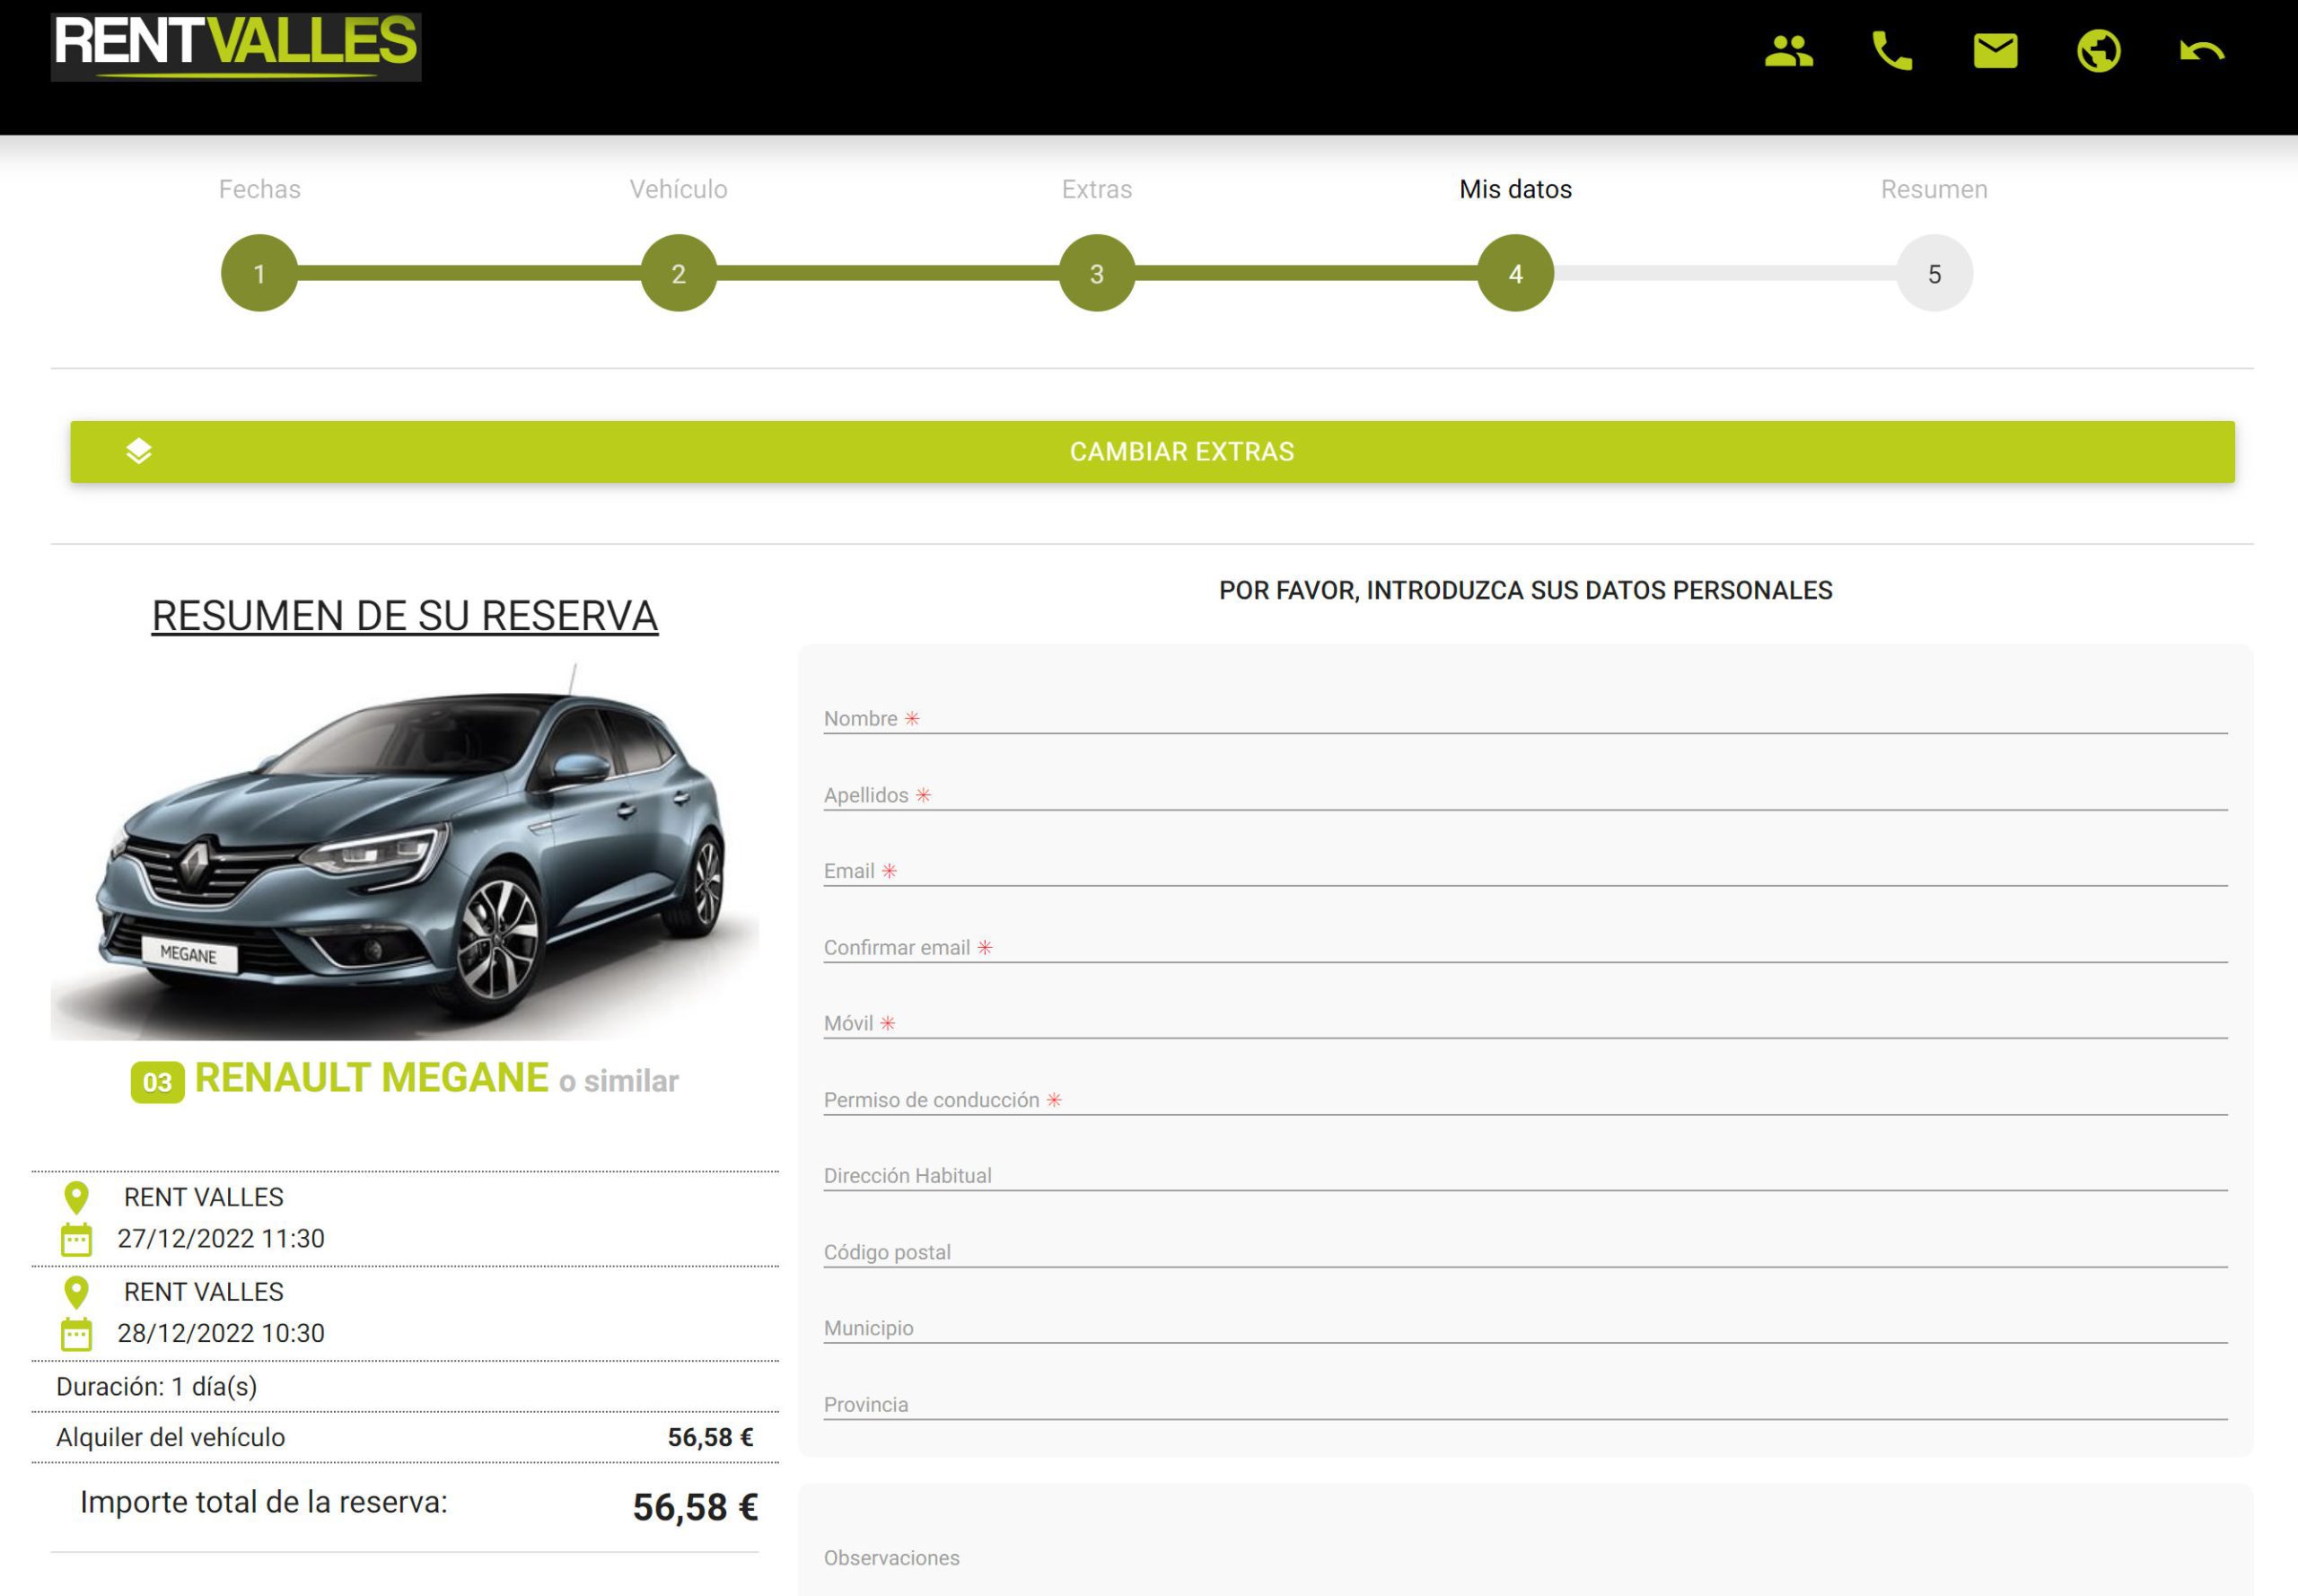This screenshot has width=2298, height=1596.
Task: Focus the Confirmar email input field
Action: [x=1525, y=946]
